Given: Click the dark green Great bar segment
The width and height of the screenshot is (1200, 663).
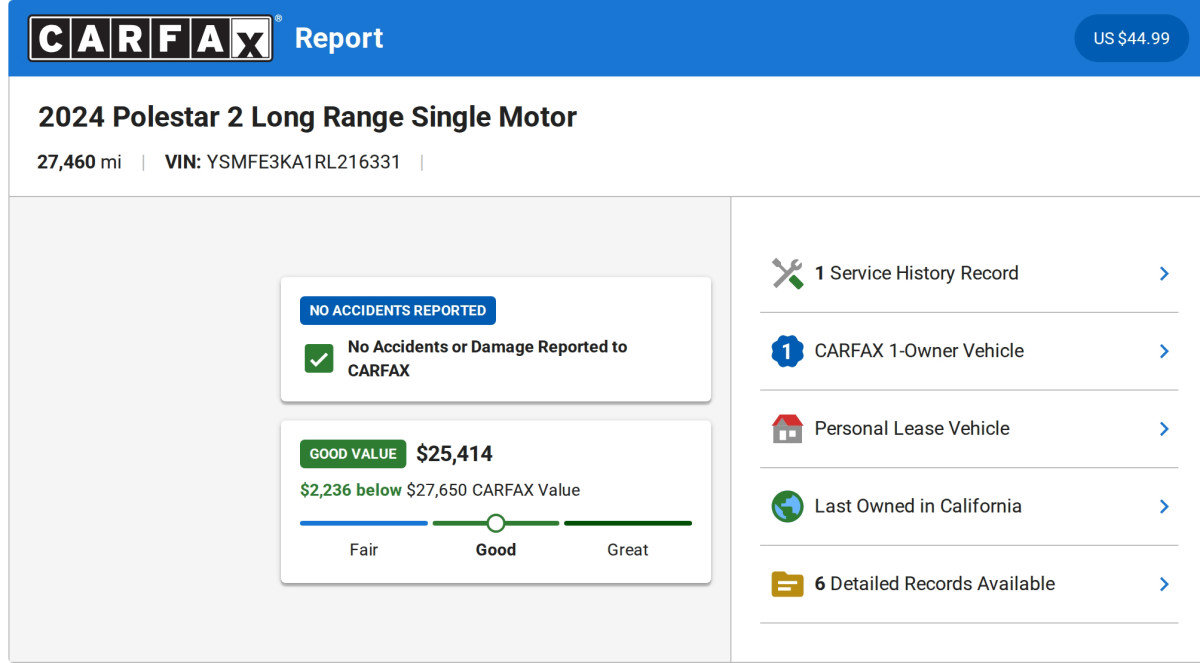Looking at the screenshot, I should click(x=628, y=523).
